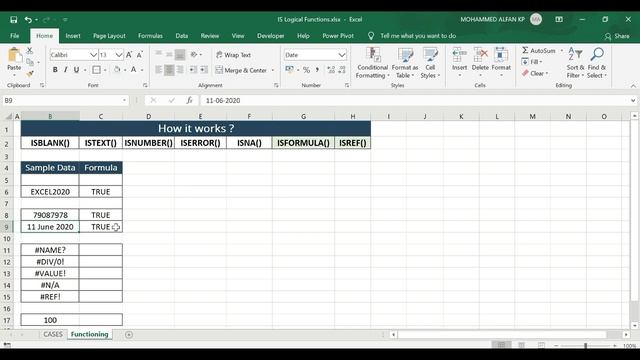The image size is (640, 360).
Task: Increase font size with larger A icon
Action: click(129, 55)
